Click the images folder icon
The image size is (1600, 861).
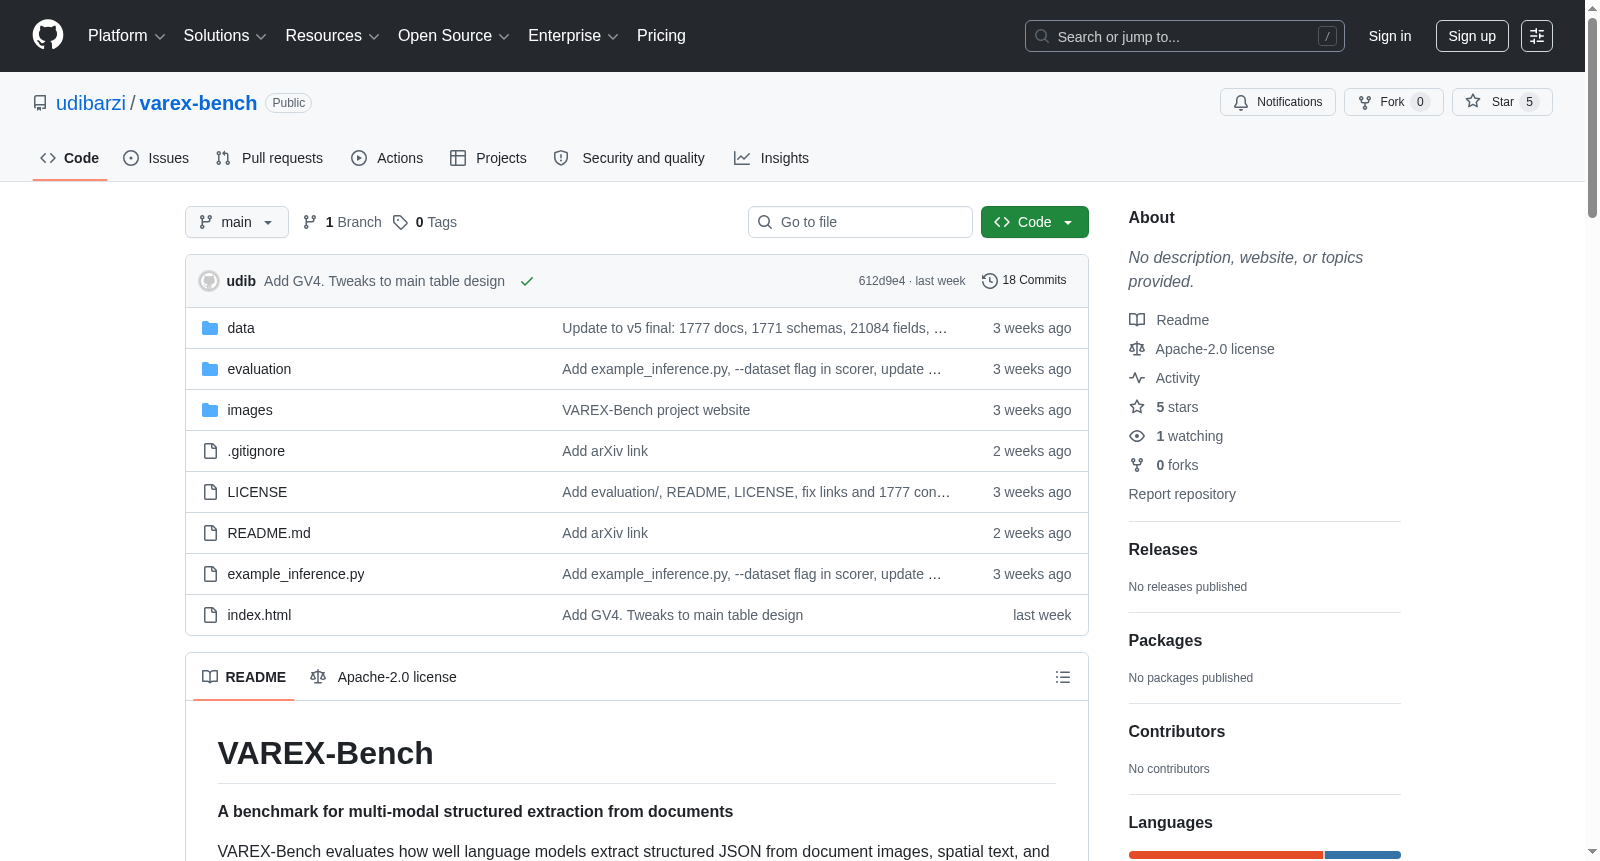point(210,410)
